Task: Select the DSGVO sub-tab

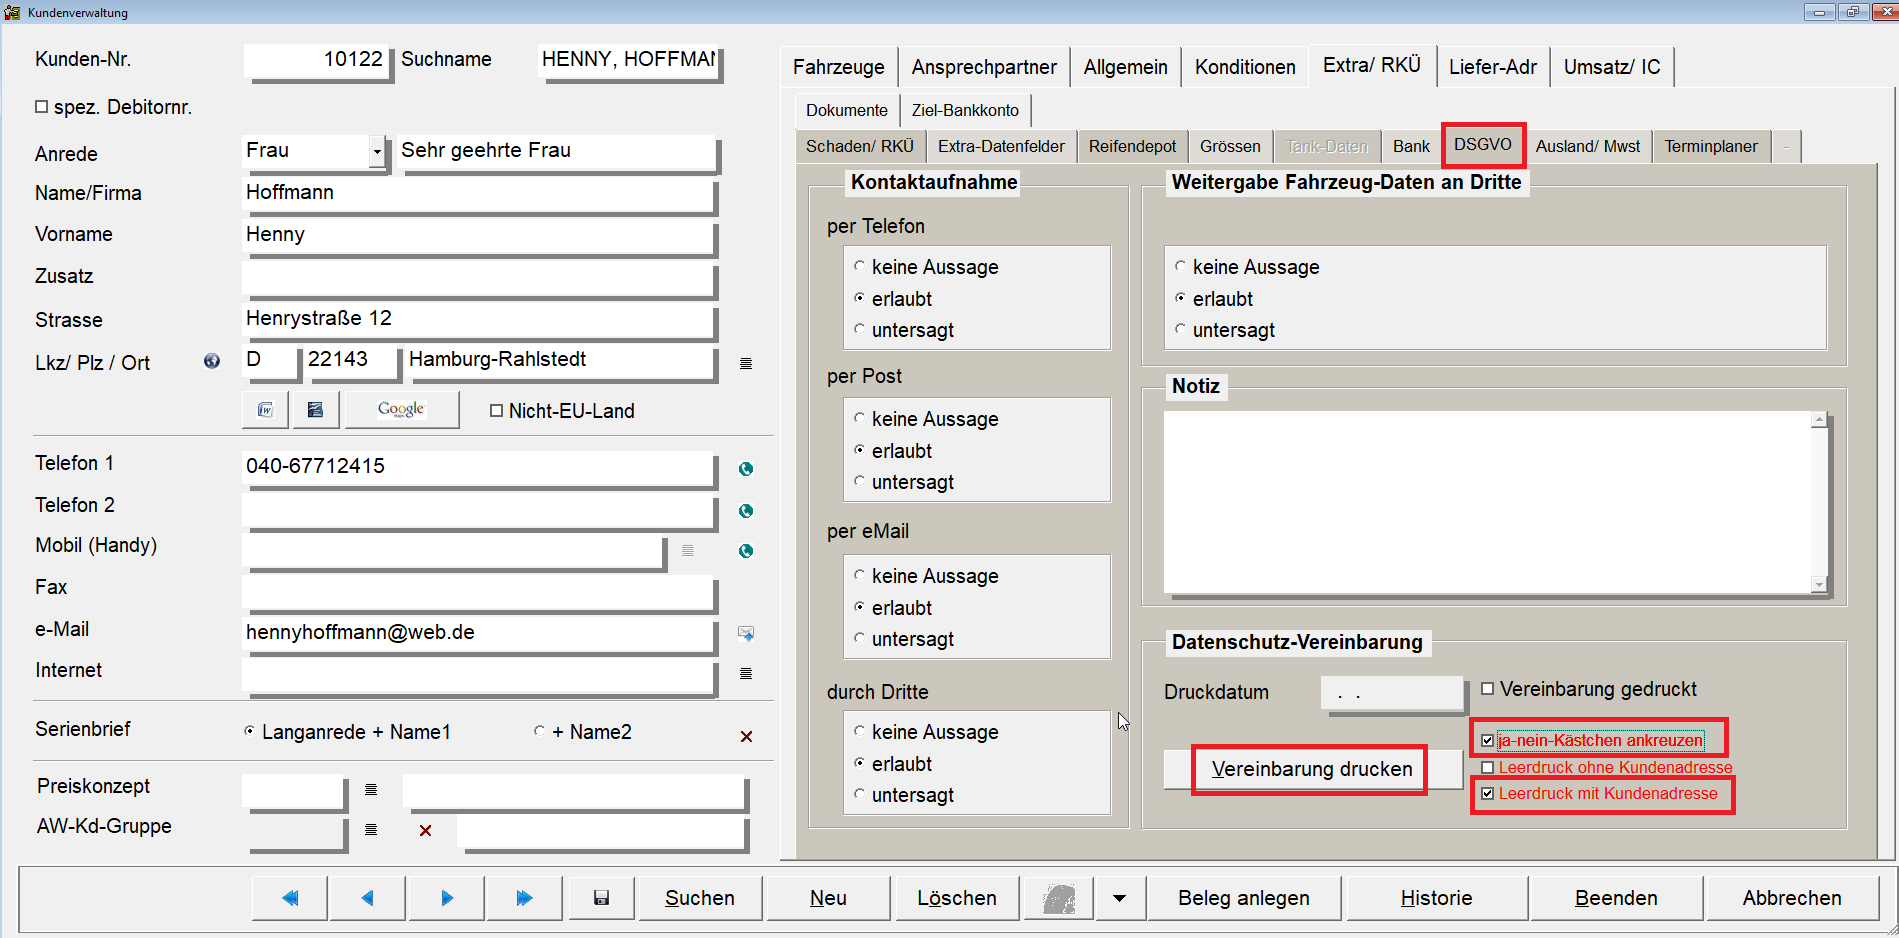Action: click(x=1483, y=145)
